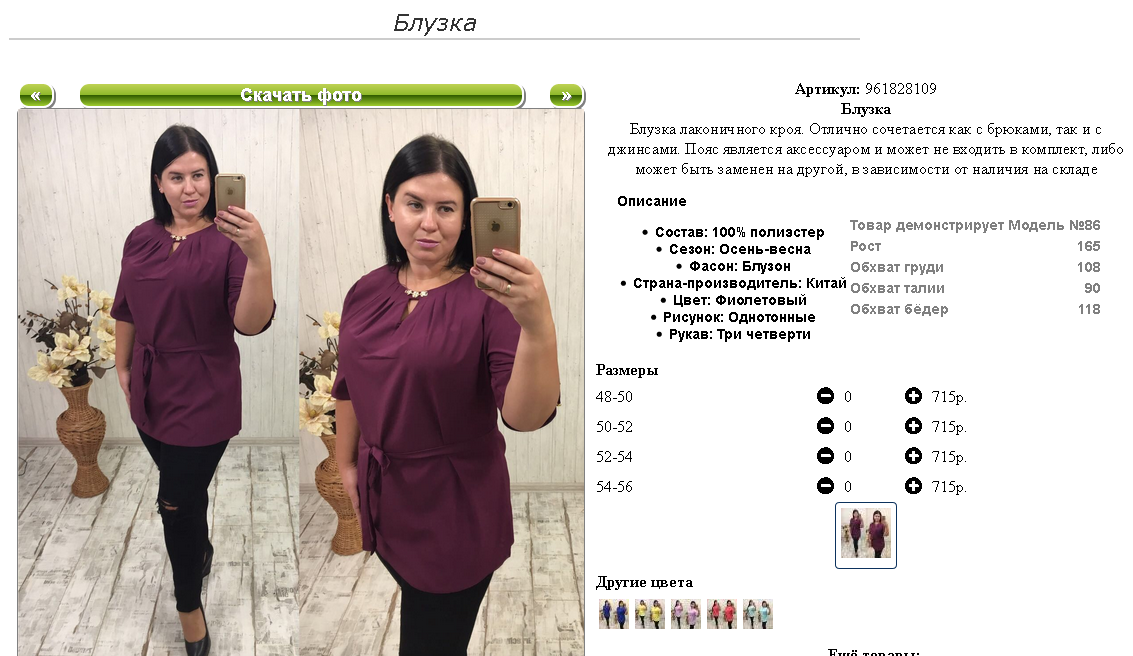Choose the blue blouse color variant
Viewport: 1133px width, 656px height.
pyautogui.click(x=613, y=614)
